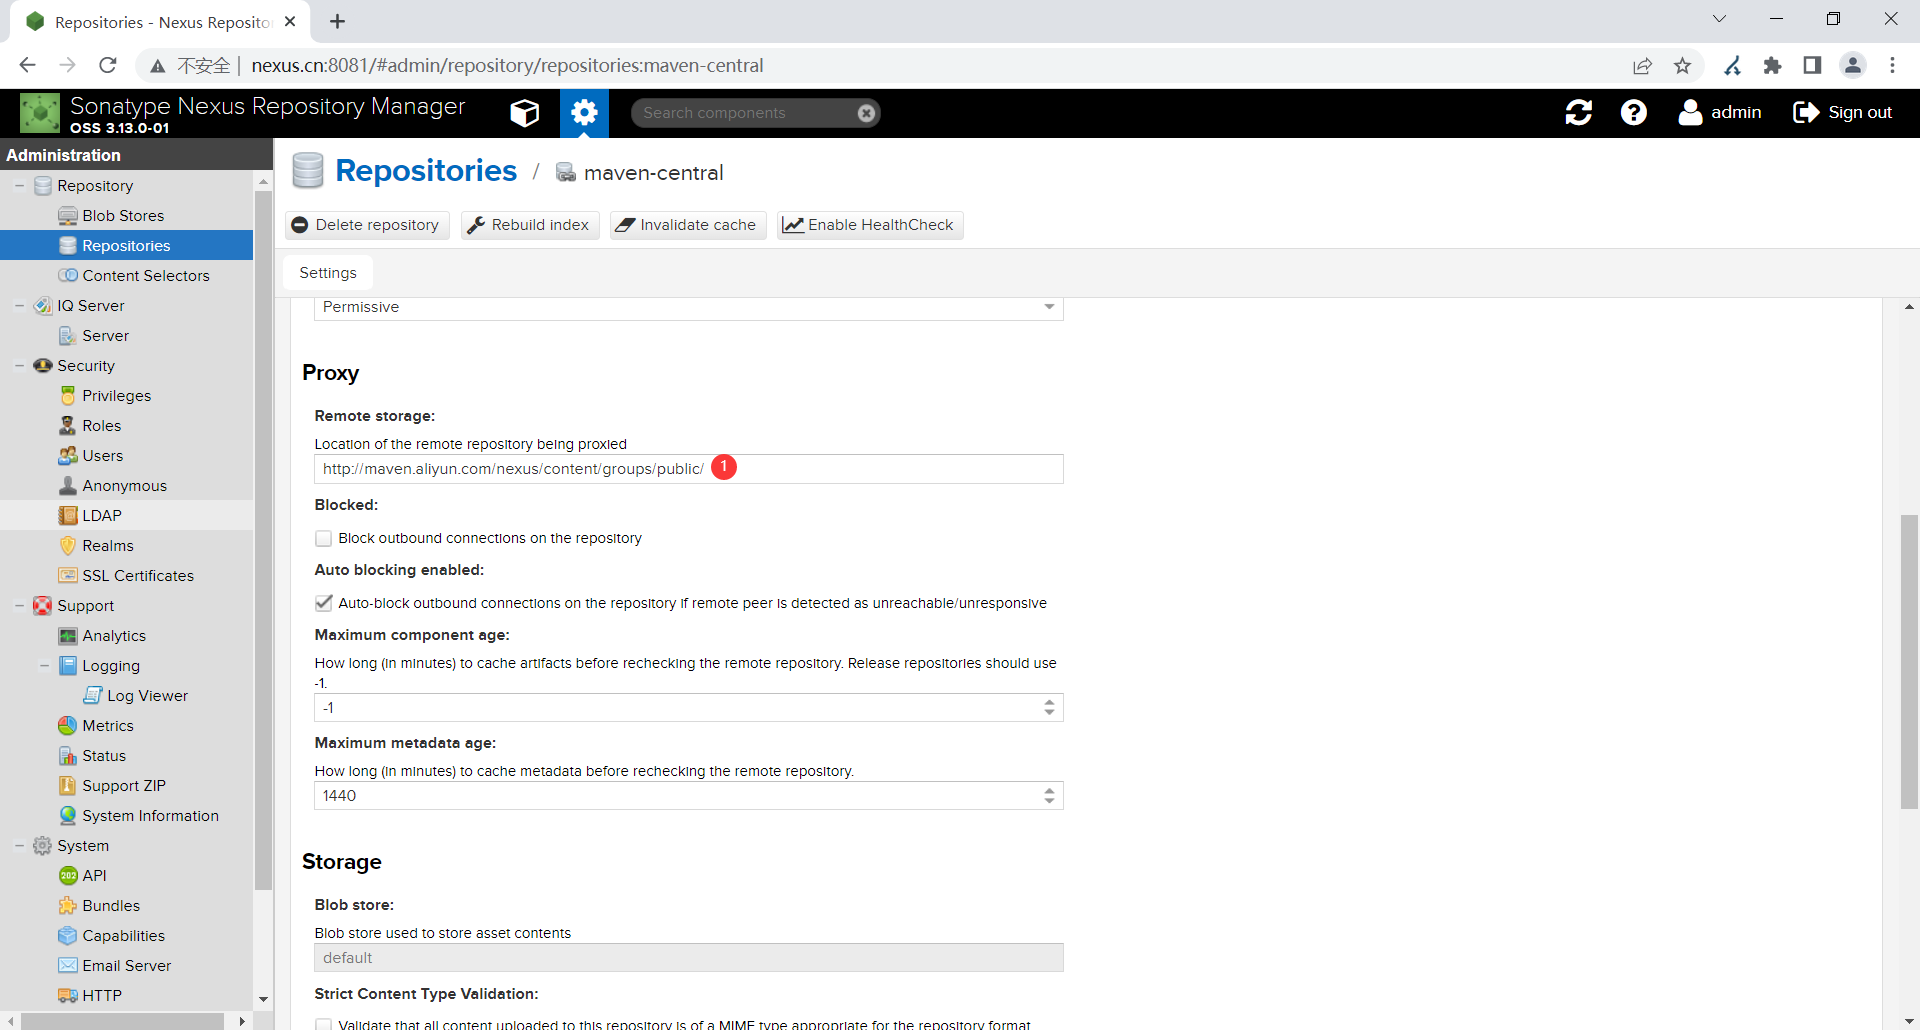The image size is (1920, 1030).
Task: Click the sidebar horizontal scrollbar
Action: click(x=122, y=1021)
